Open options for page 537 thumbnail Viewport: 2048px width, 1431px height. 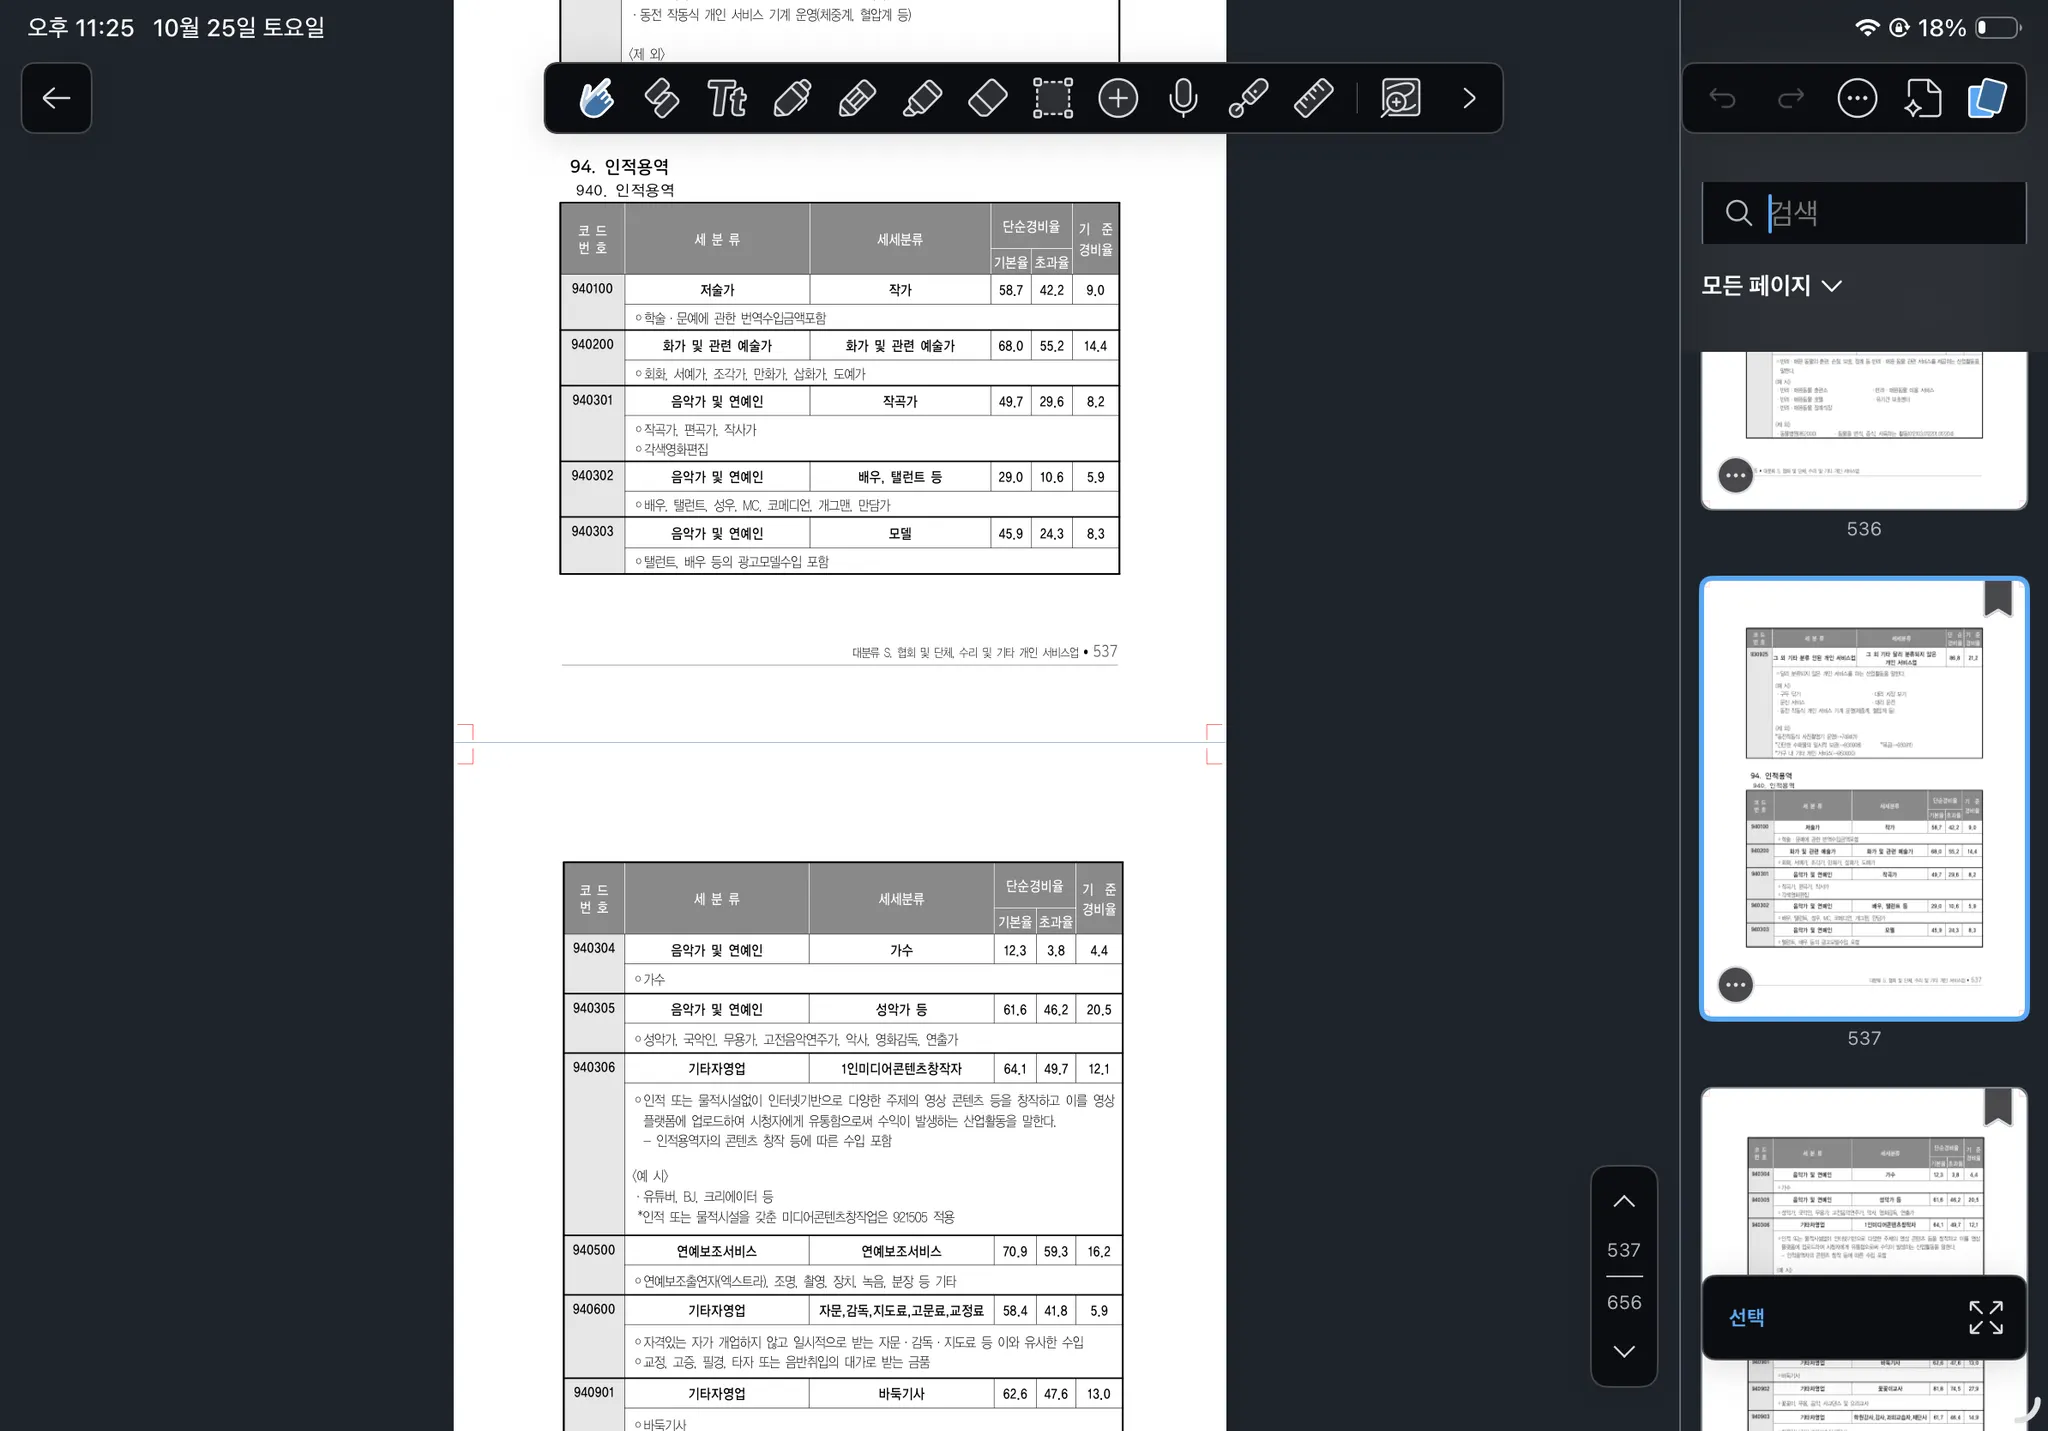(x=1735, y=985)
